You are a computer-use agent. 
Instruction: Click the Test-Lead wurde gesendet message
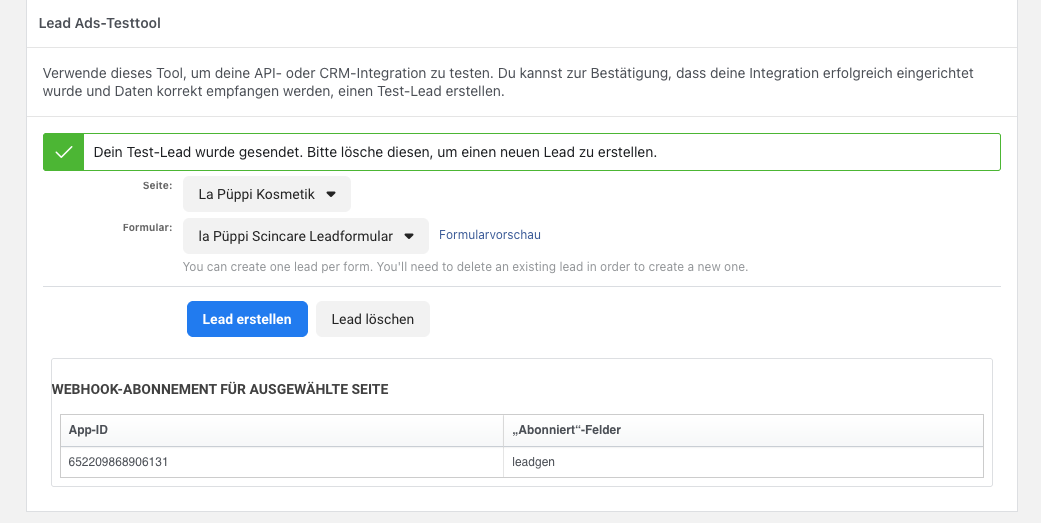pos(375,152)
